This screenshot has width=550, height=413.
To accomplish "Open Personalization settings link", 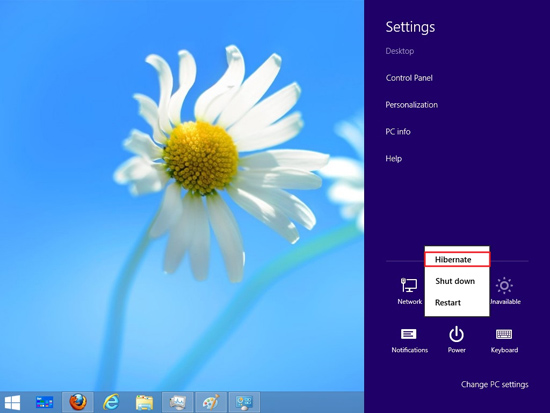I will (411, 105).
